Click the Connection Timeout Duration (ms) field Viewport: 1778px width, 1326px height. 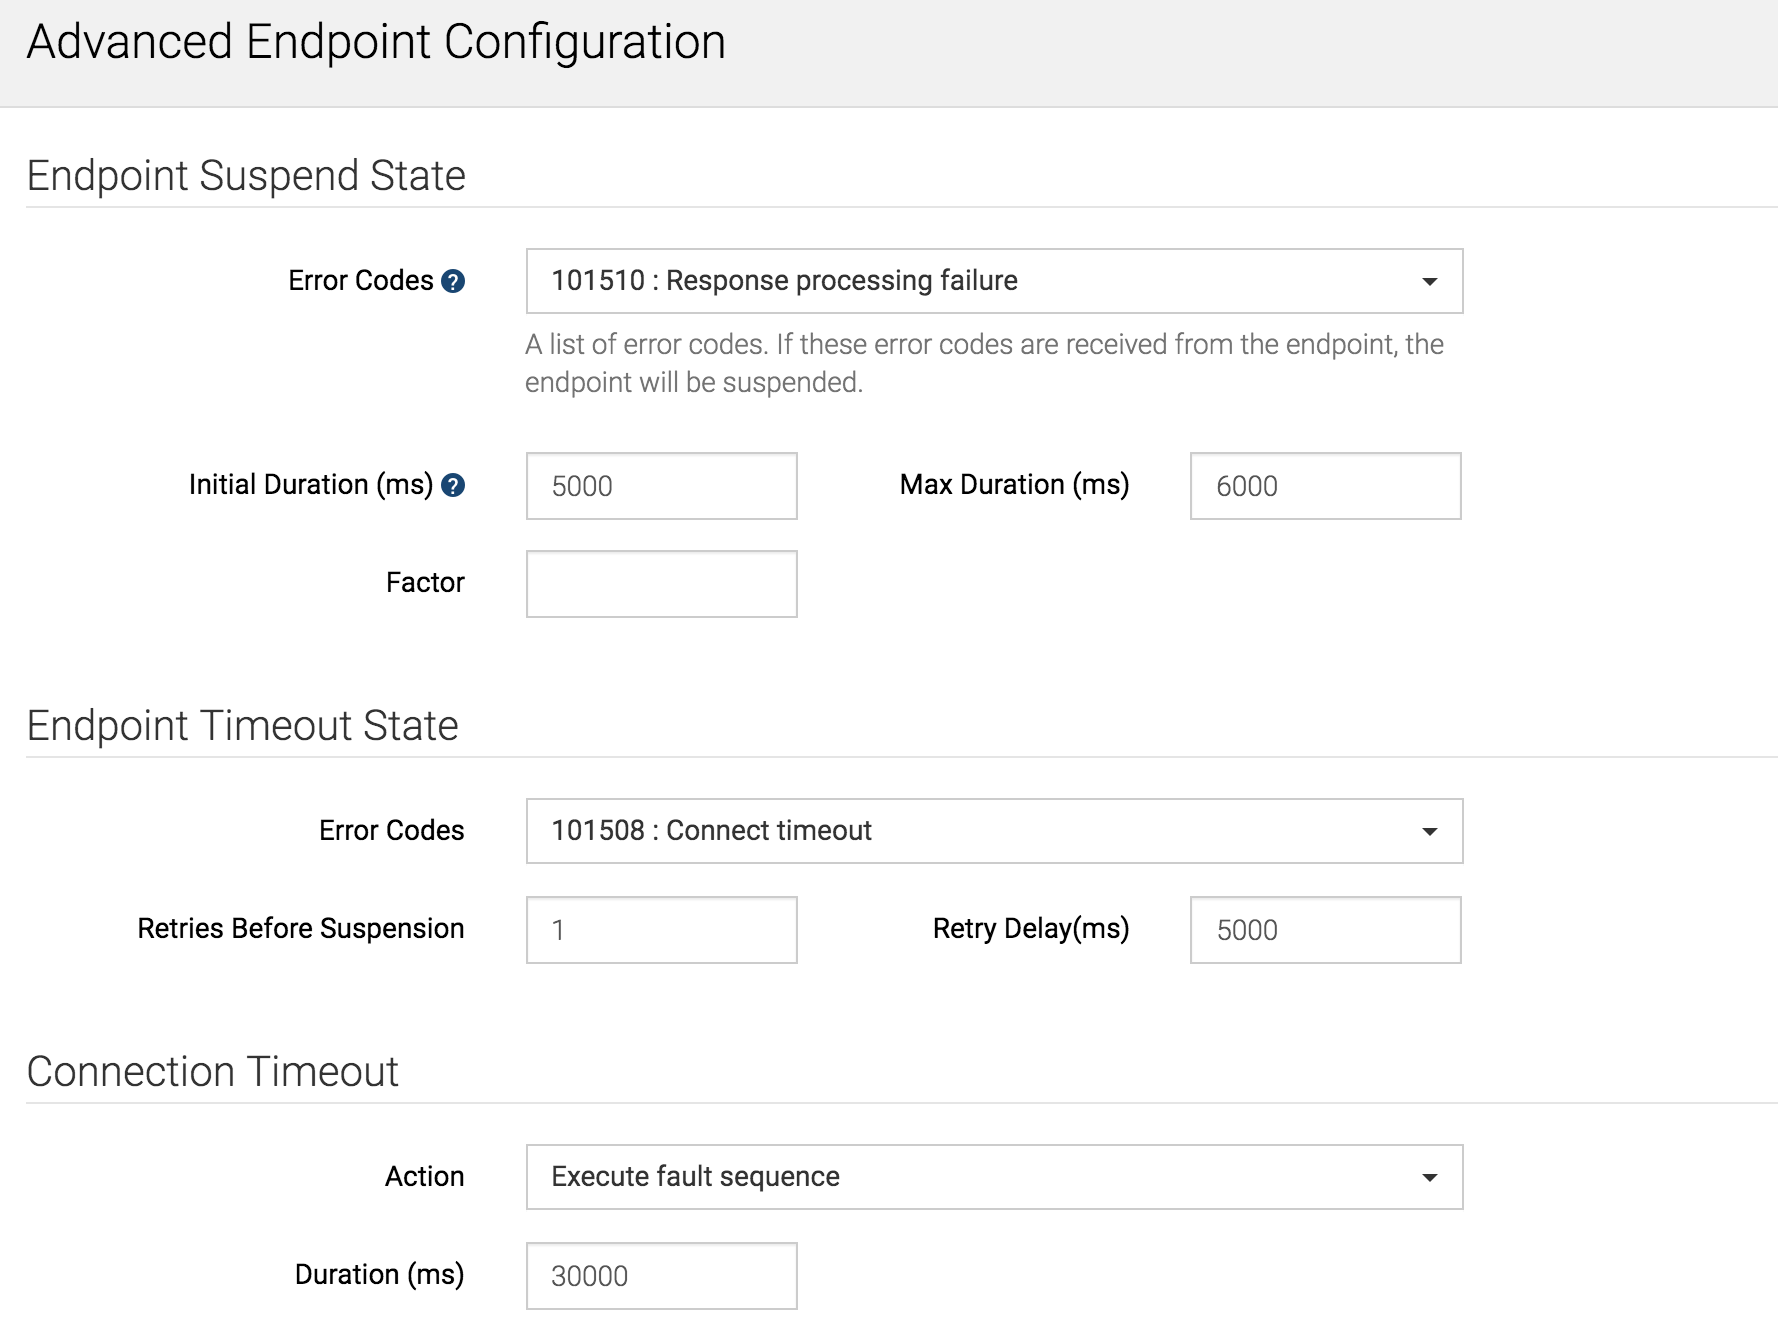tap(661, 1276)
